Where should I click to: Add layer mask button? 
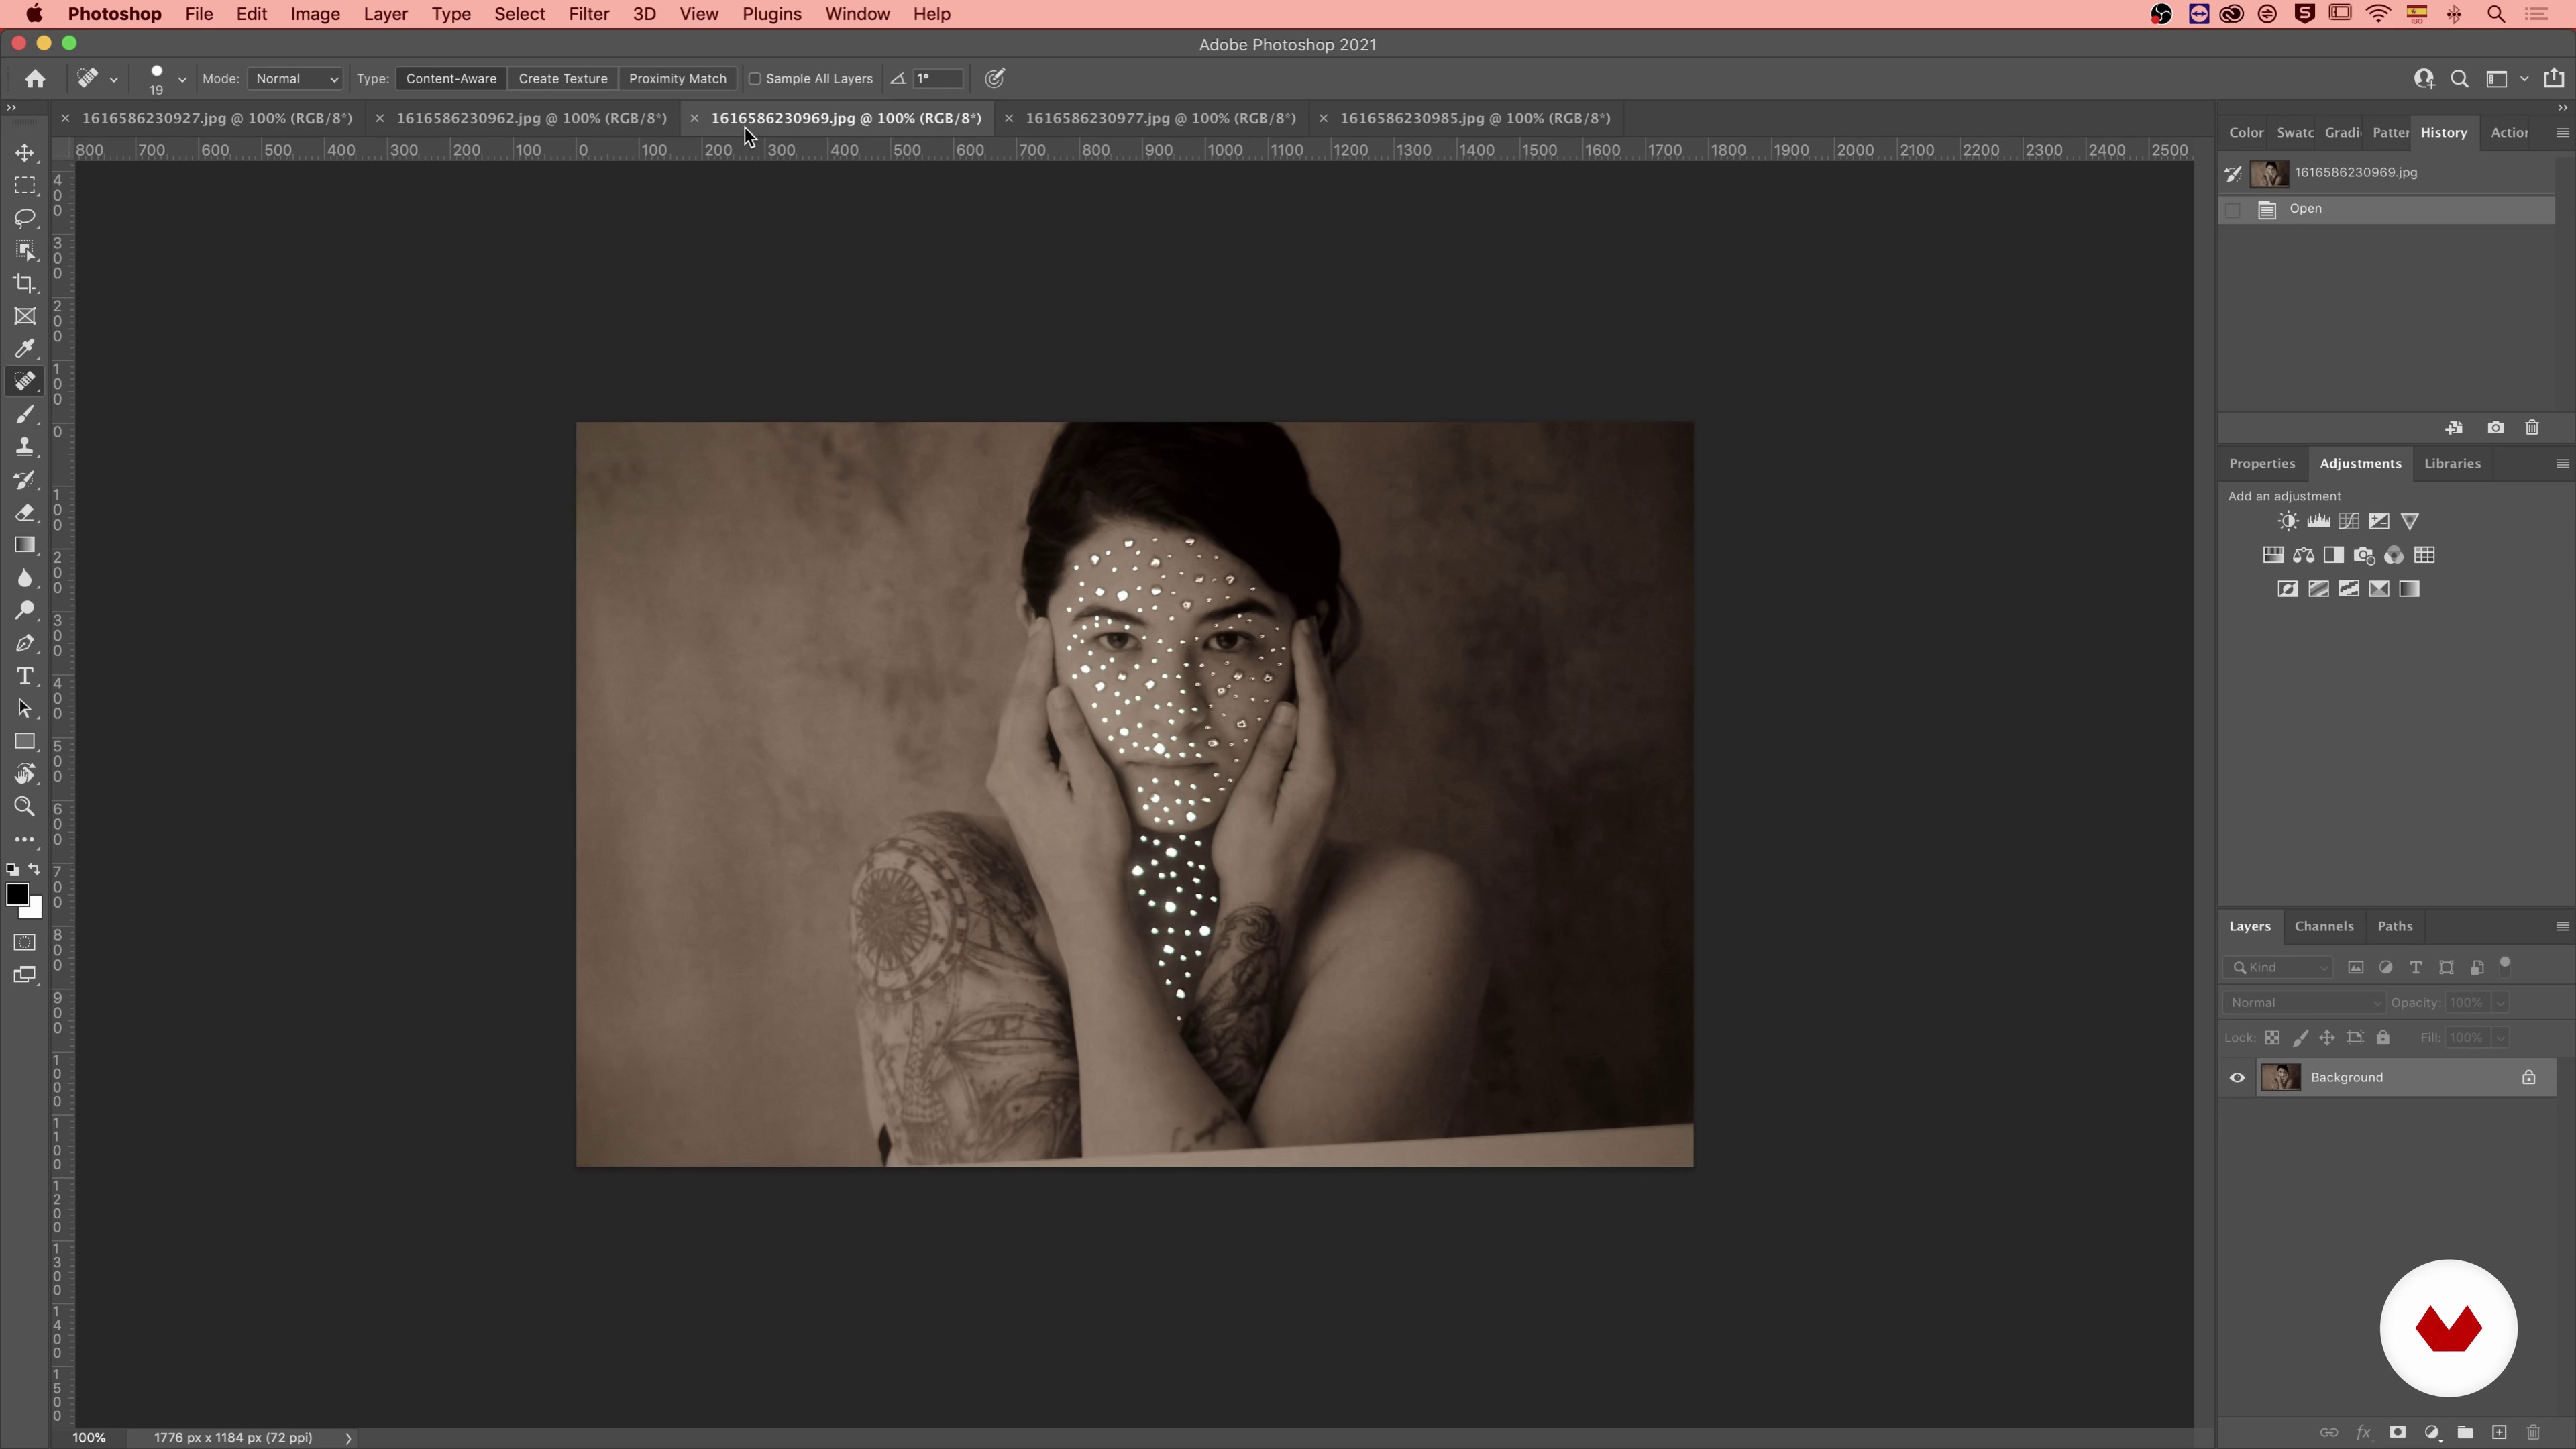pos(2397,1432)
